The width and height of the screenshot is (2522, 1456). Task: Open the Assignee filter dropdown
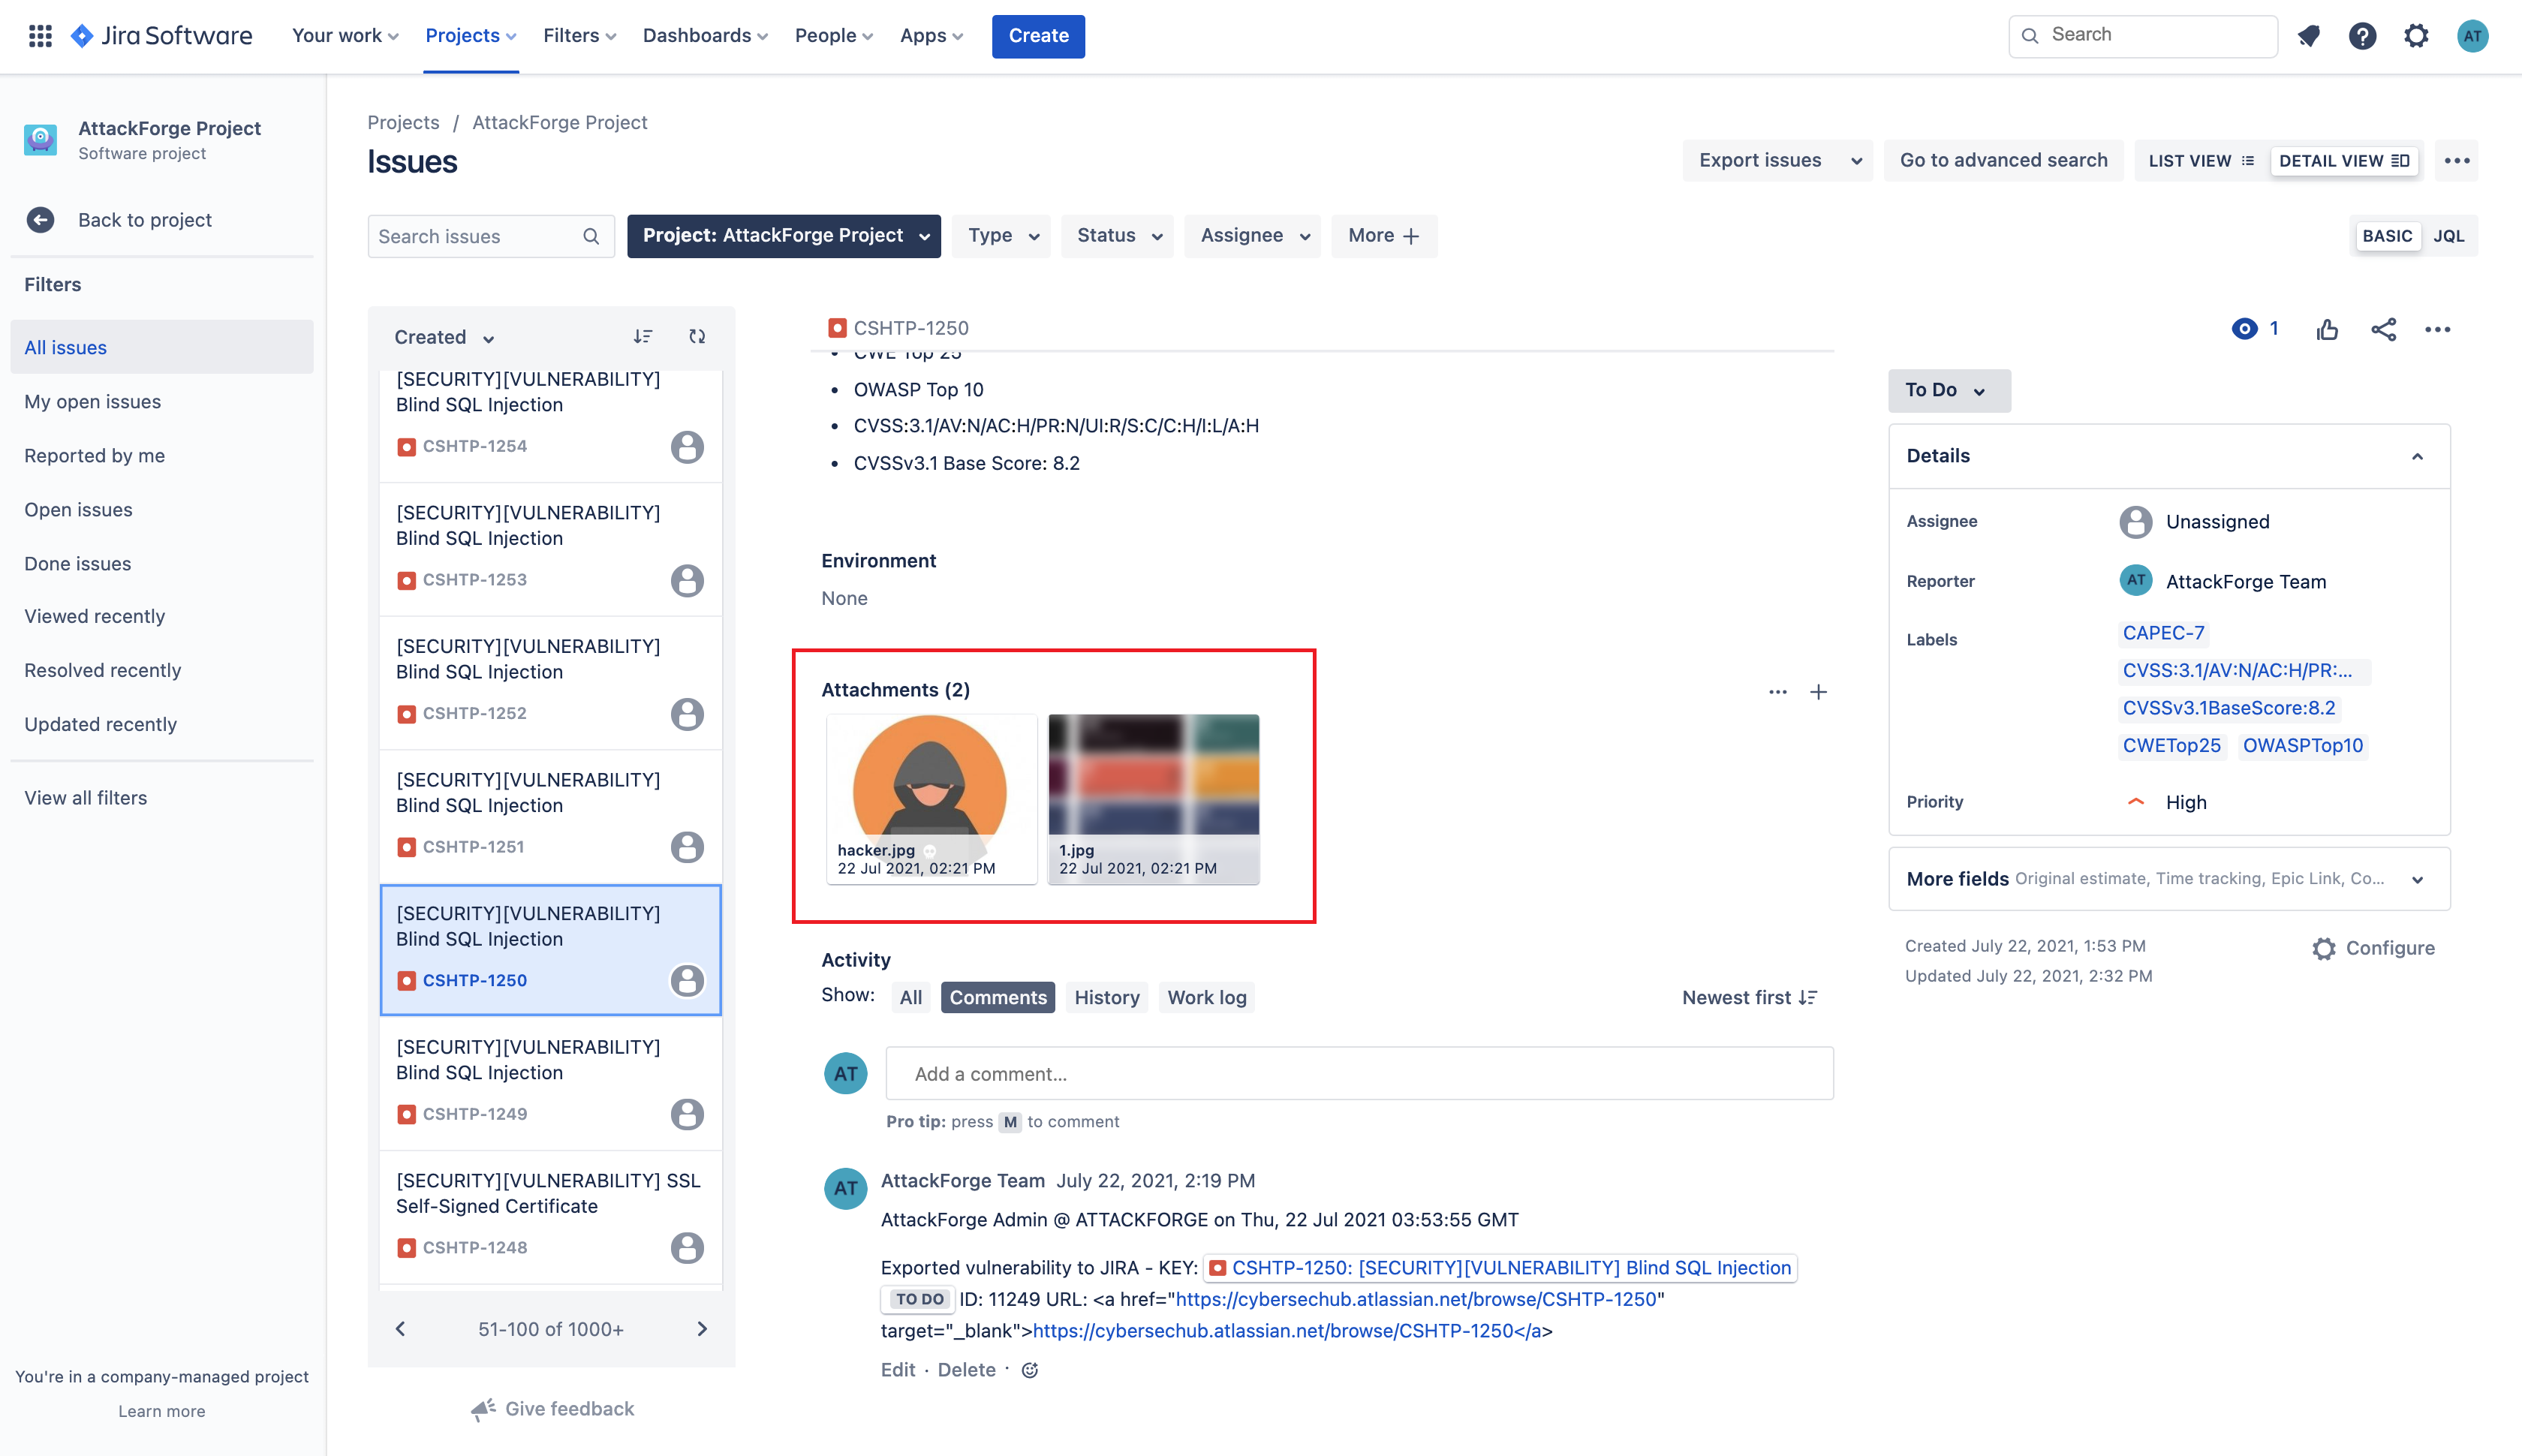1253,236
